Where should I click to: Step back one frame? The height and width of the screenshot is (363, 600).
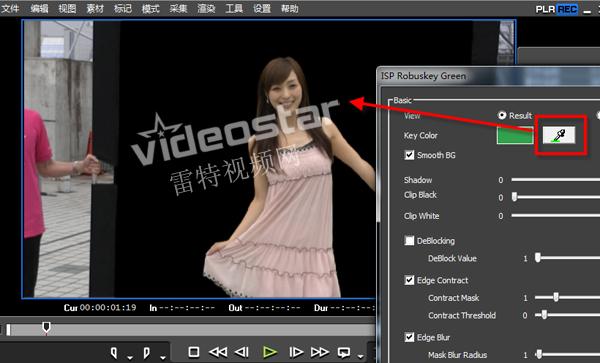242,352
